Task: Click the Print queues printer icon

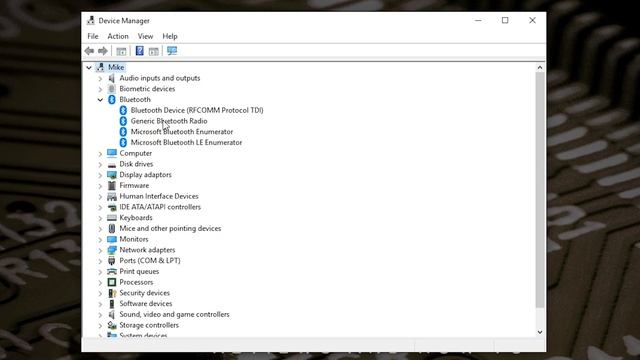Action: (112, 271)
